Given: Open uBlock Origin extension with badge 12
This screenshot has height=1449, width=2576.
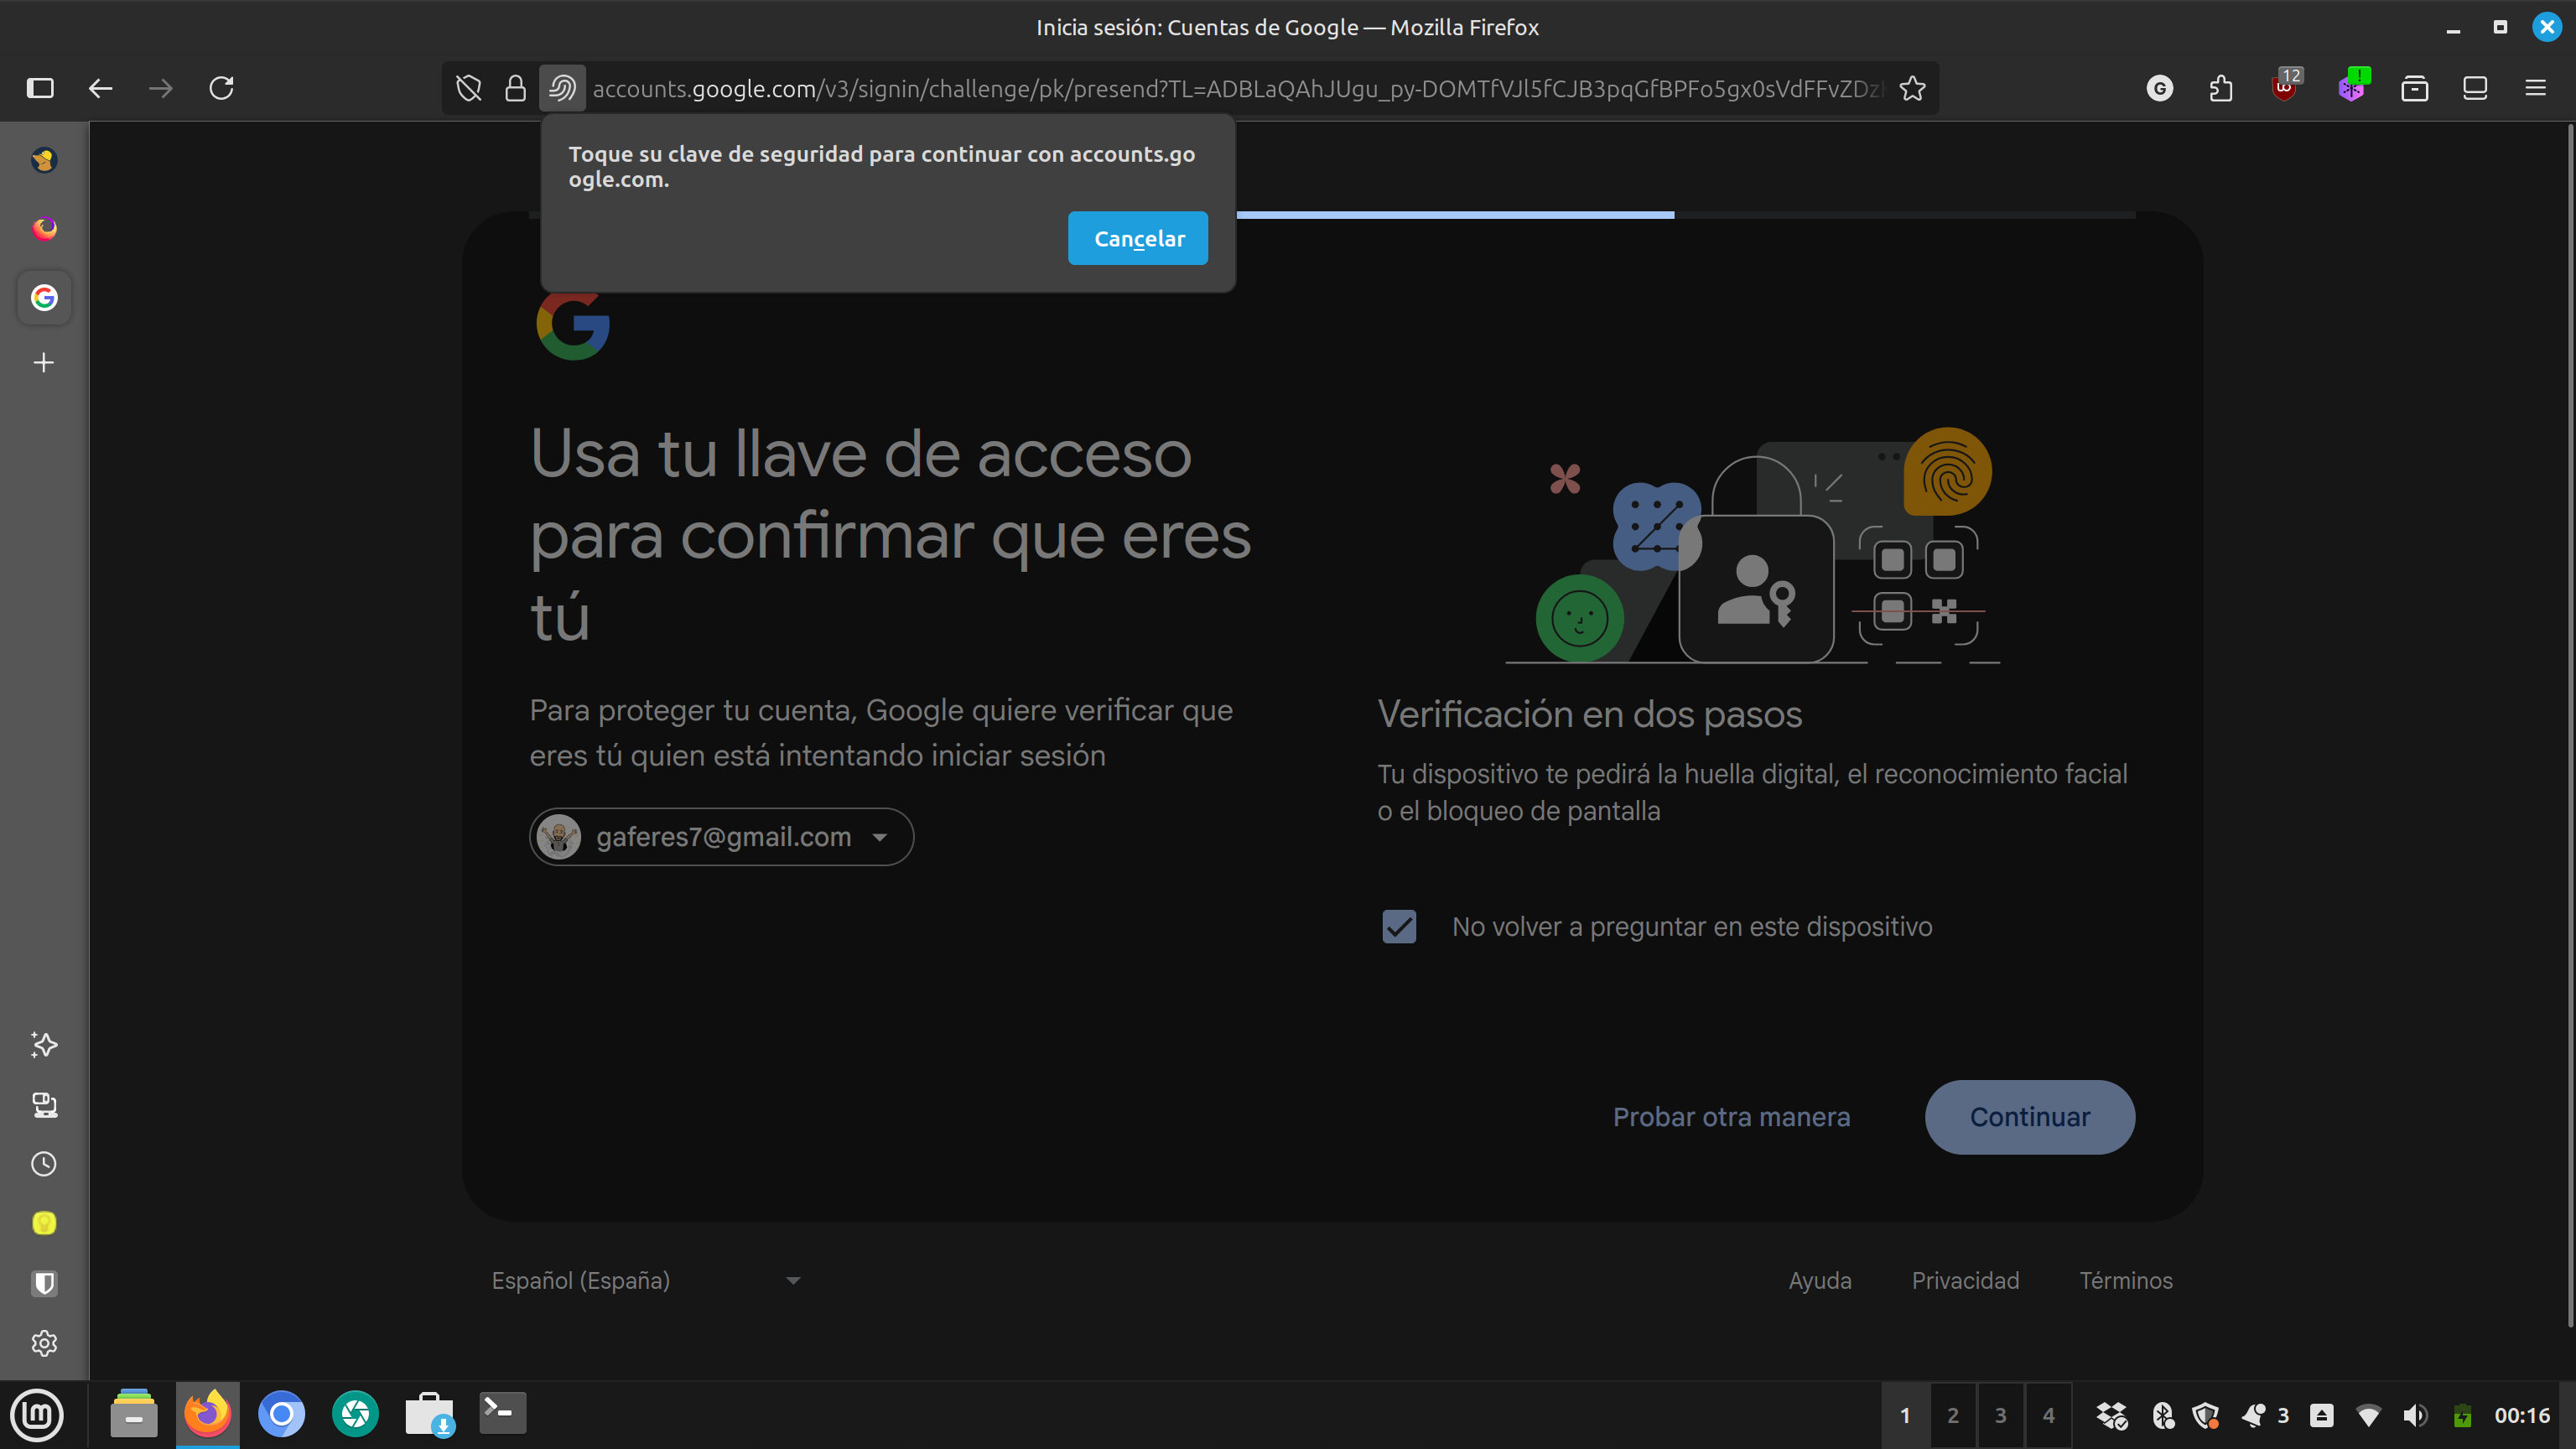Looking at the screenshot, I should (x=2284, y=86).
